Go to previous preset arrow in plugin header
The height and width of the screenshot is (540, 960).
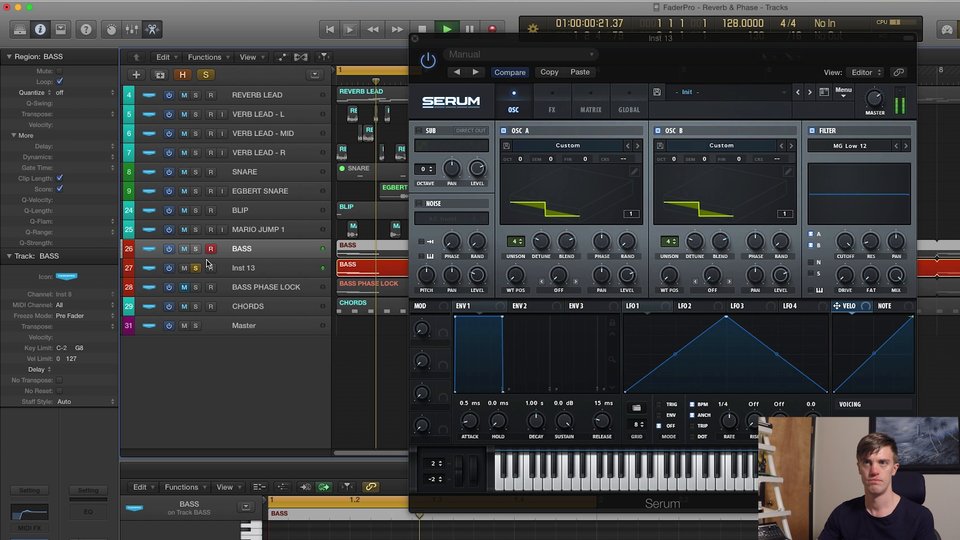click(457, 72)
